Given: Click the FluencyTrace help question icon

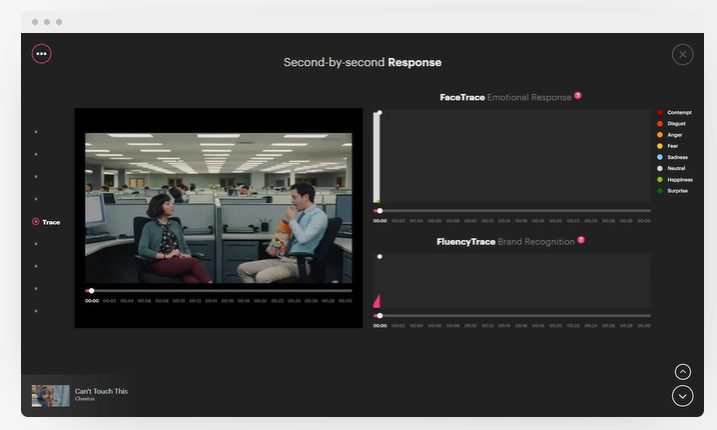Looking at the screenshot, I should tap(581, 240).
